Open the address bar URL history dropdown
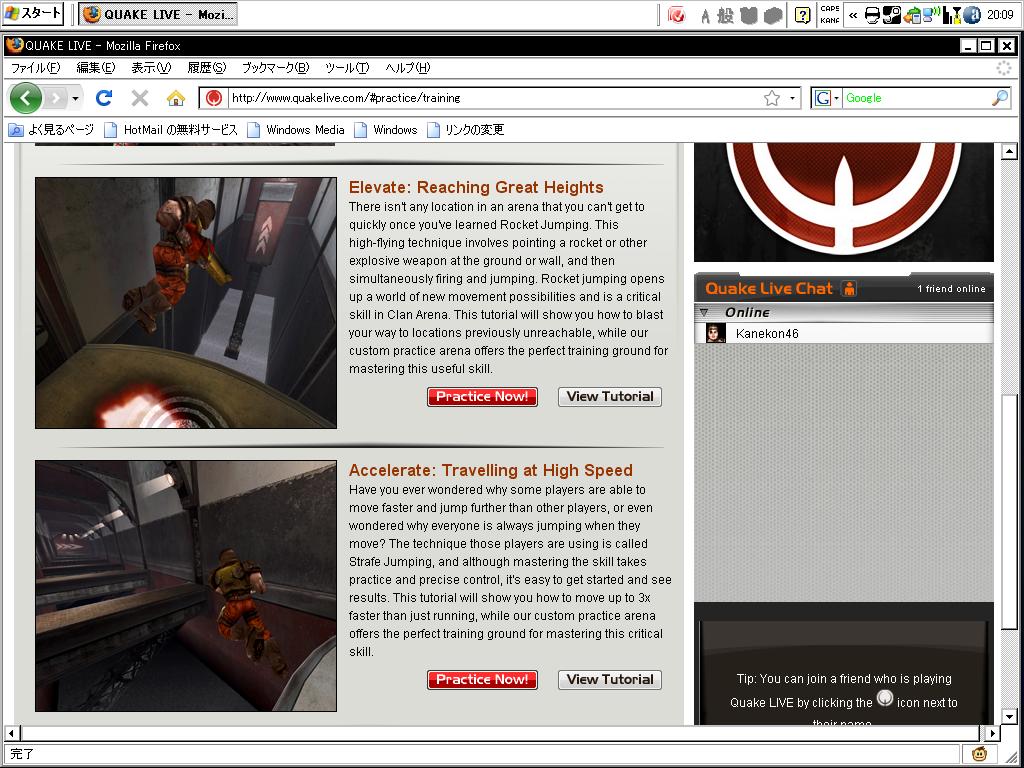 coord(792,98)
